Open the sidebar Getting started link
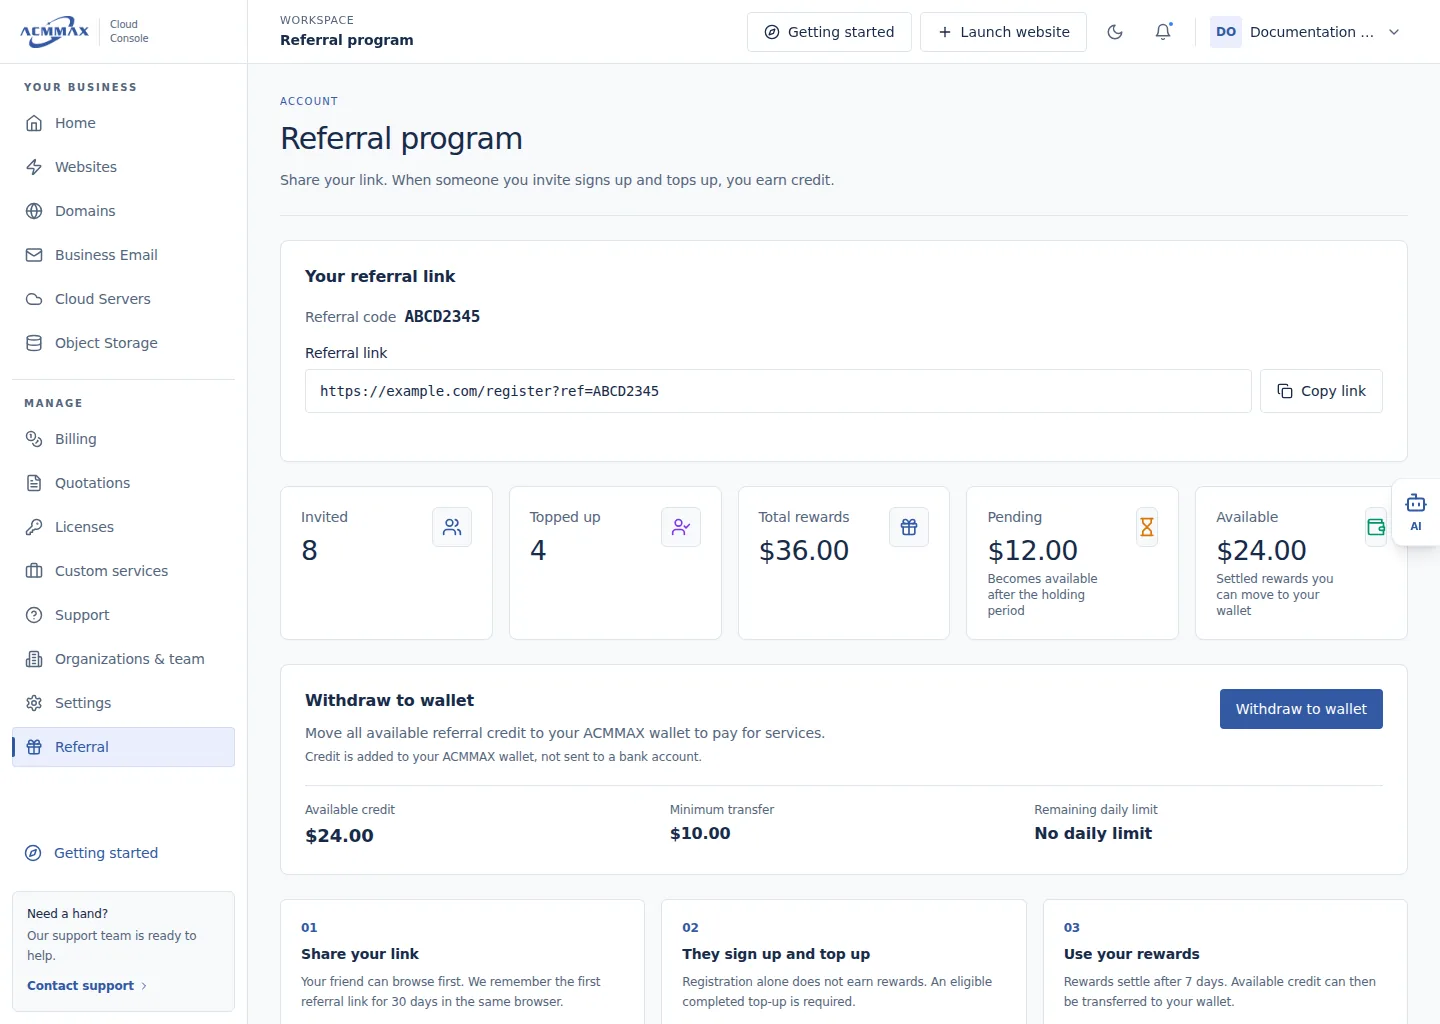 (x=92, y=853)
